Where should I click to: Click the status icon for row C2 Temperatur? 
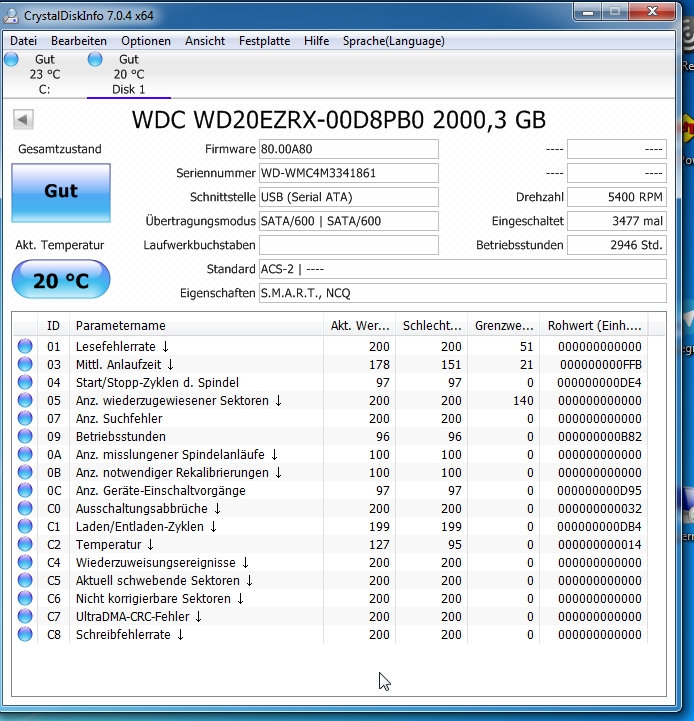click(25, 544)
